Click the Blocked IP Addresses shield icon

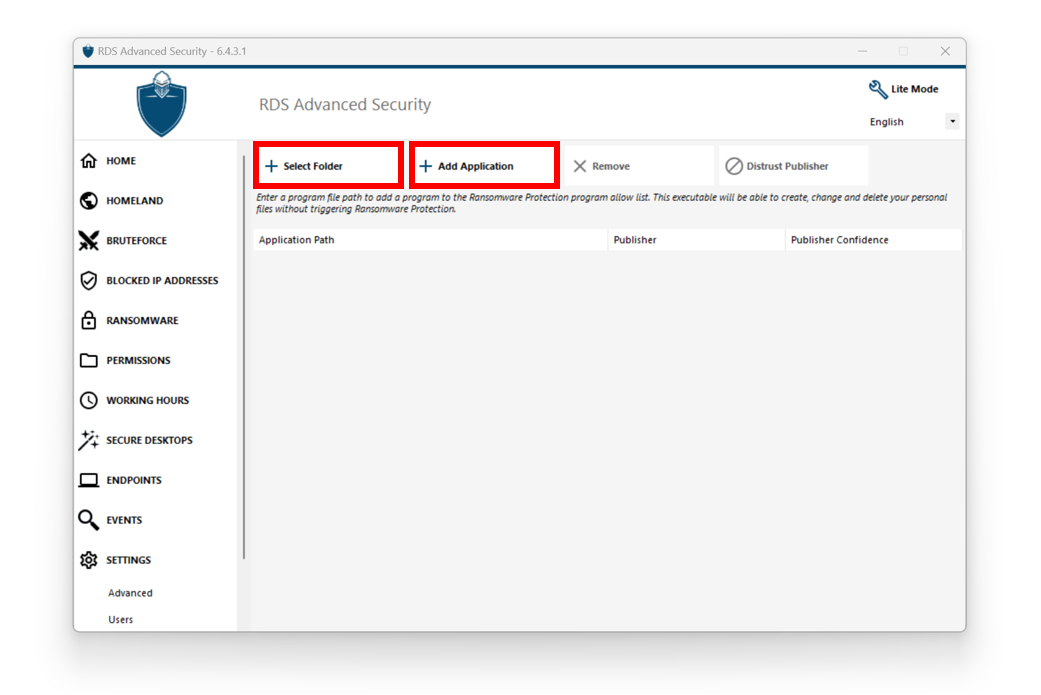(x=88, y=280)
